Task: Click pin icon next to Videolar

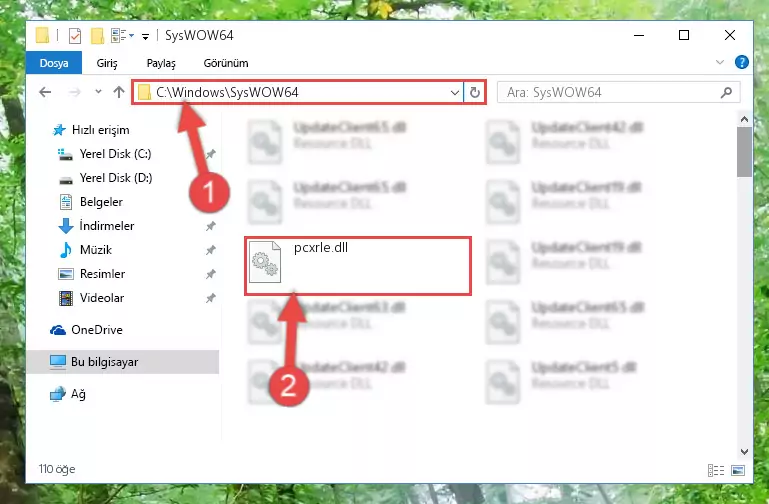Action: coord(210,298)
